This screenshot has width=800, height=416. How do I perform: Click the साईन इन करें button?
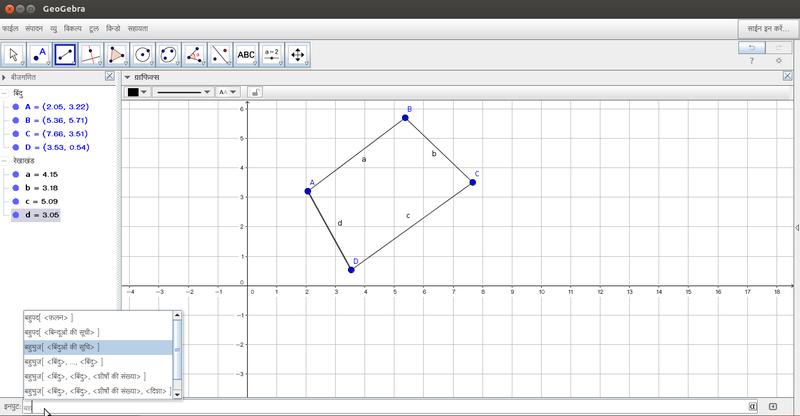point(768,29)
